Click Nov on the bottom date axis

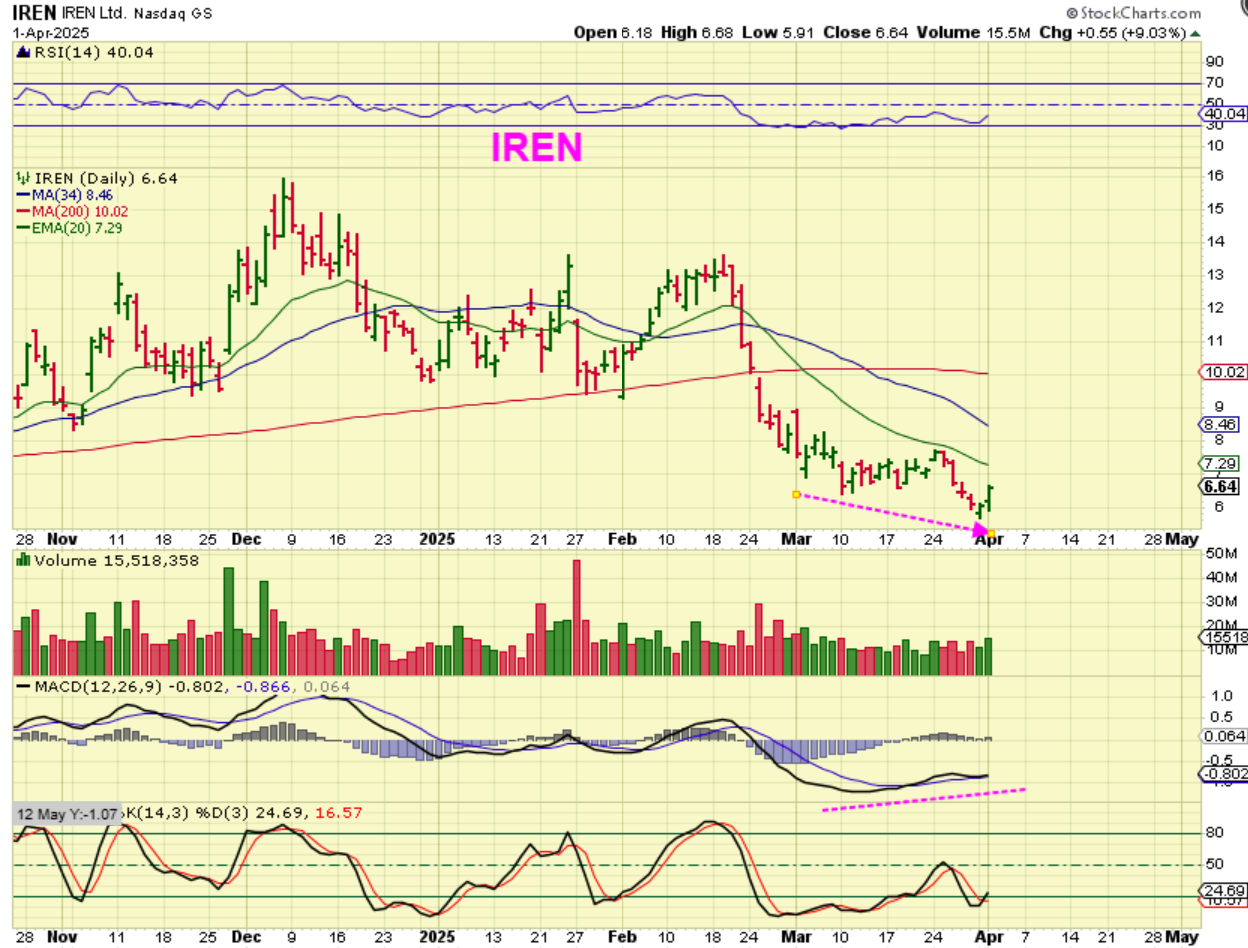[62, 938]
